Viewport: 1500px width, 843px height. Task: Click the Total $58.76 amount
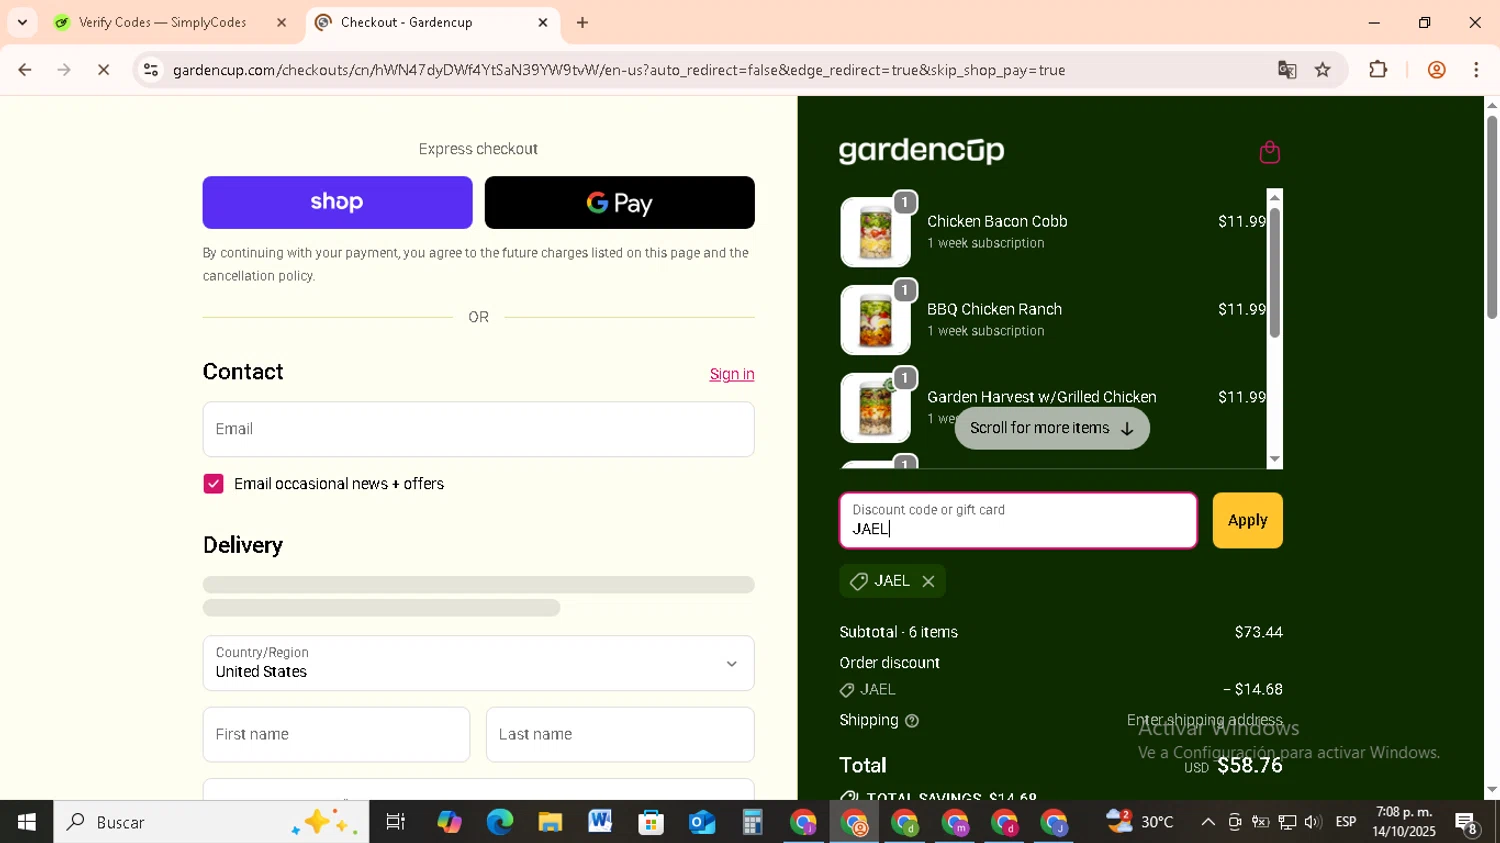click(x=1249, y=766)
